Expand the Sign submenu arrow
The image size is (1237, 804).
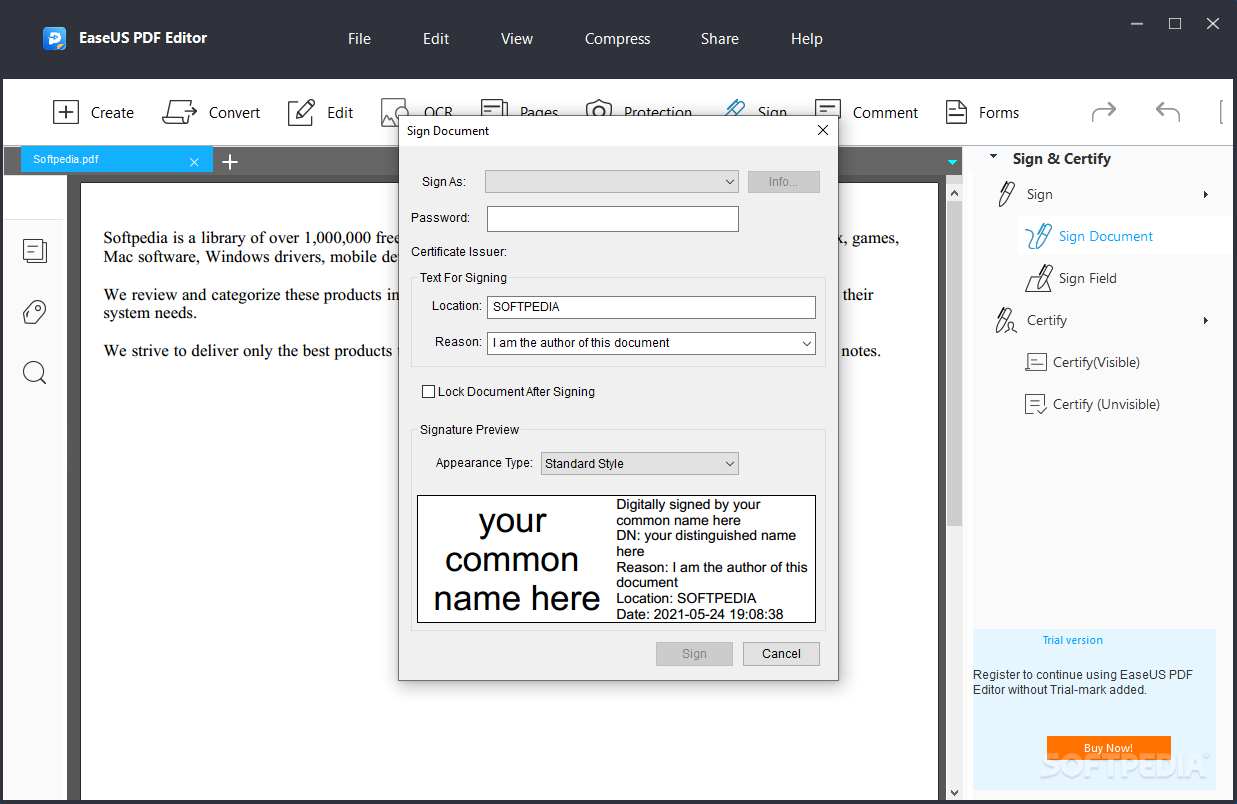(1206, 194)
